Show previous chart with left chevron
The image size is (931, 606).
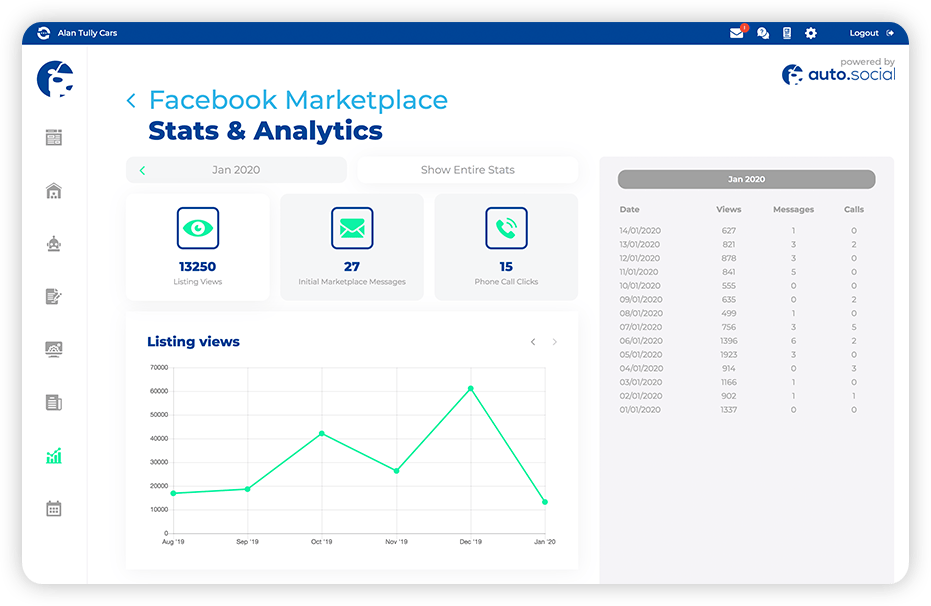pyautogui.click(x=533, y=342)
